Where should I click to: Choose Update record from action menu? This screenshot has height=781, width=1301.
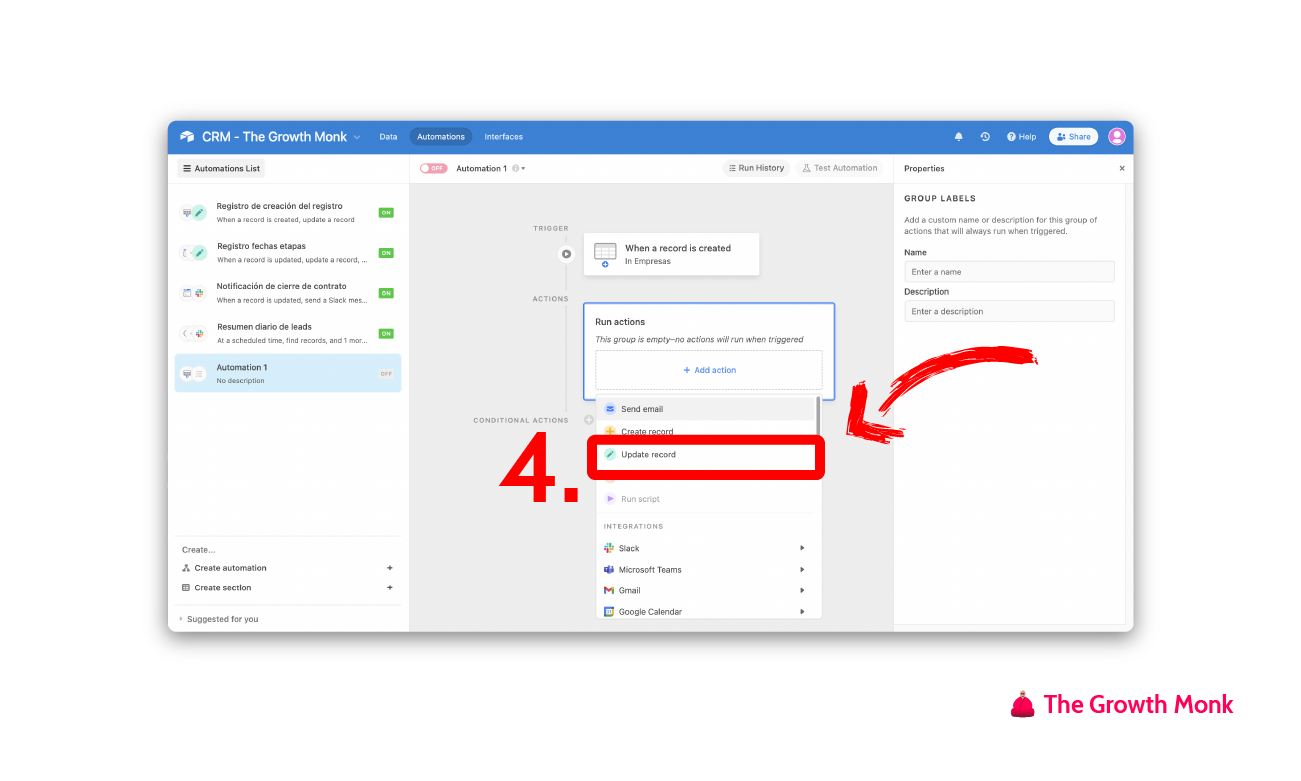coord(706,455)
